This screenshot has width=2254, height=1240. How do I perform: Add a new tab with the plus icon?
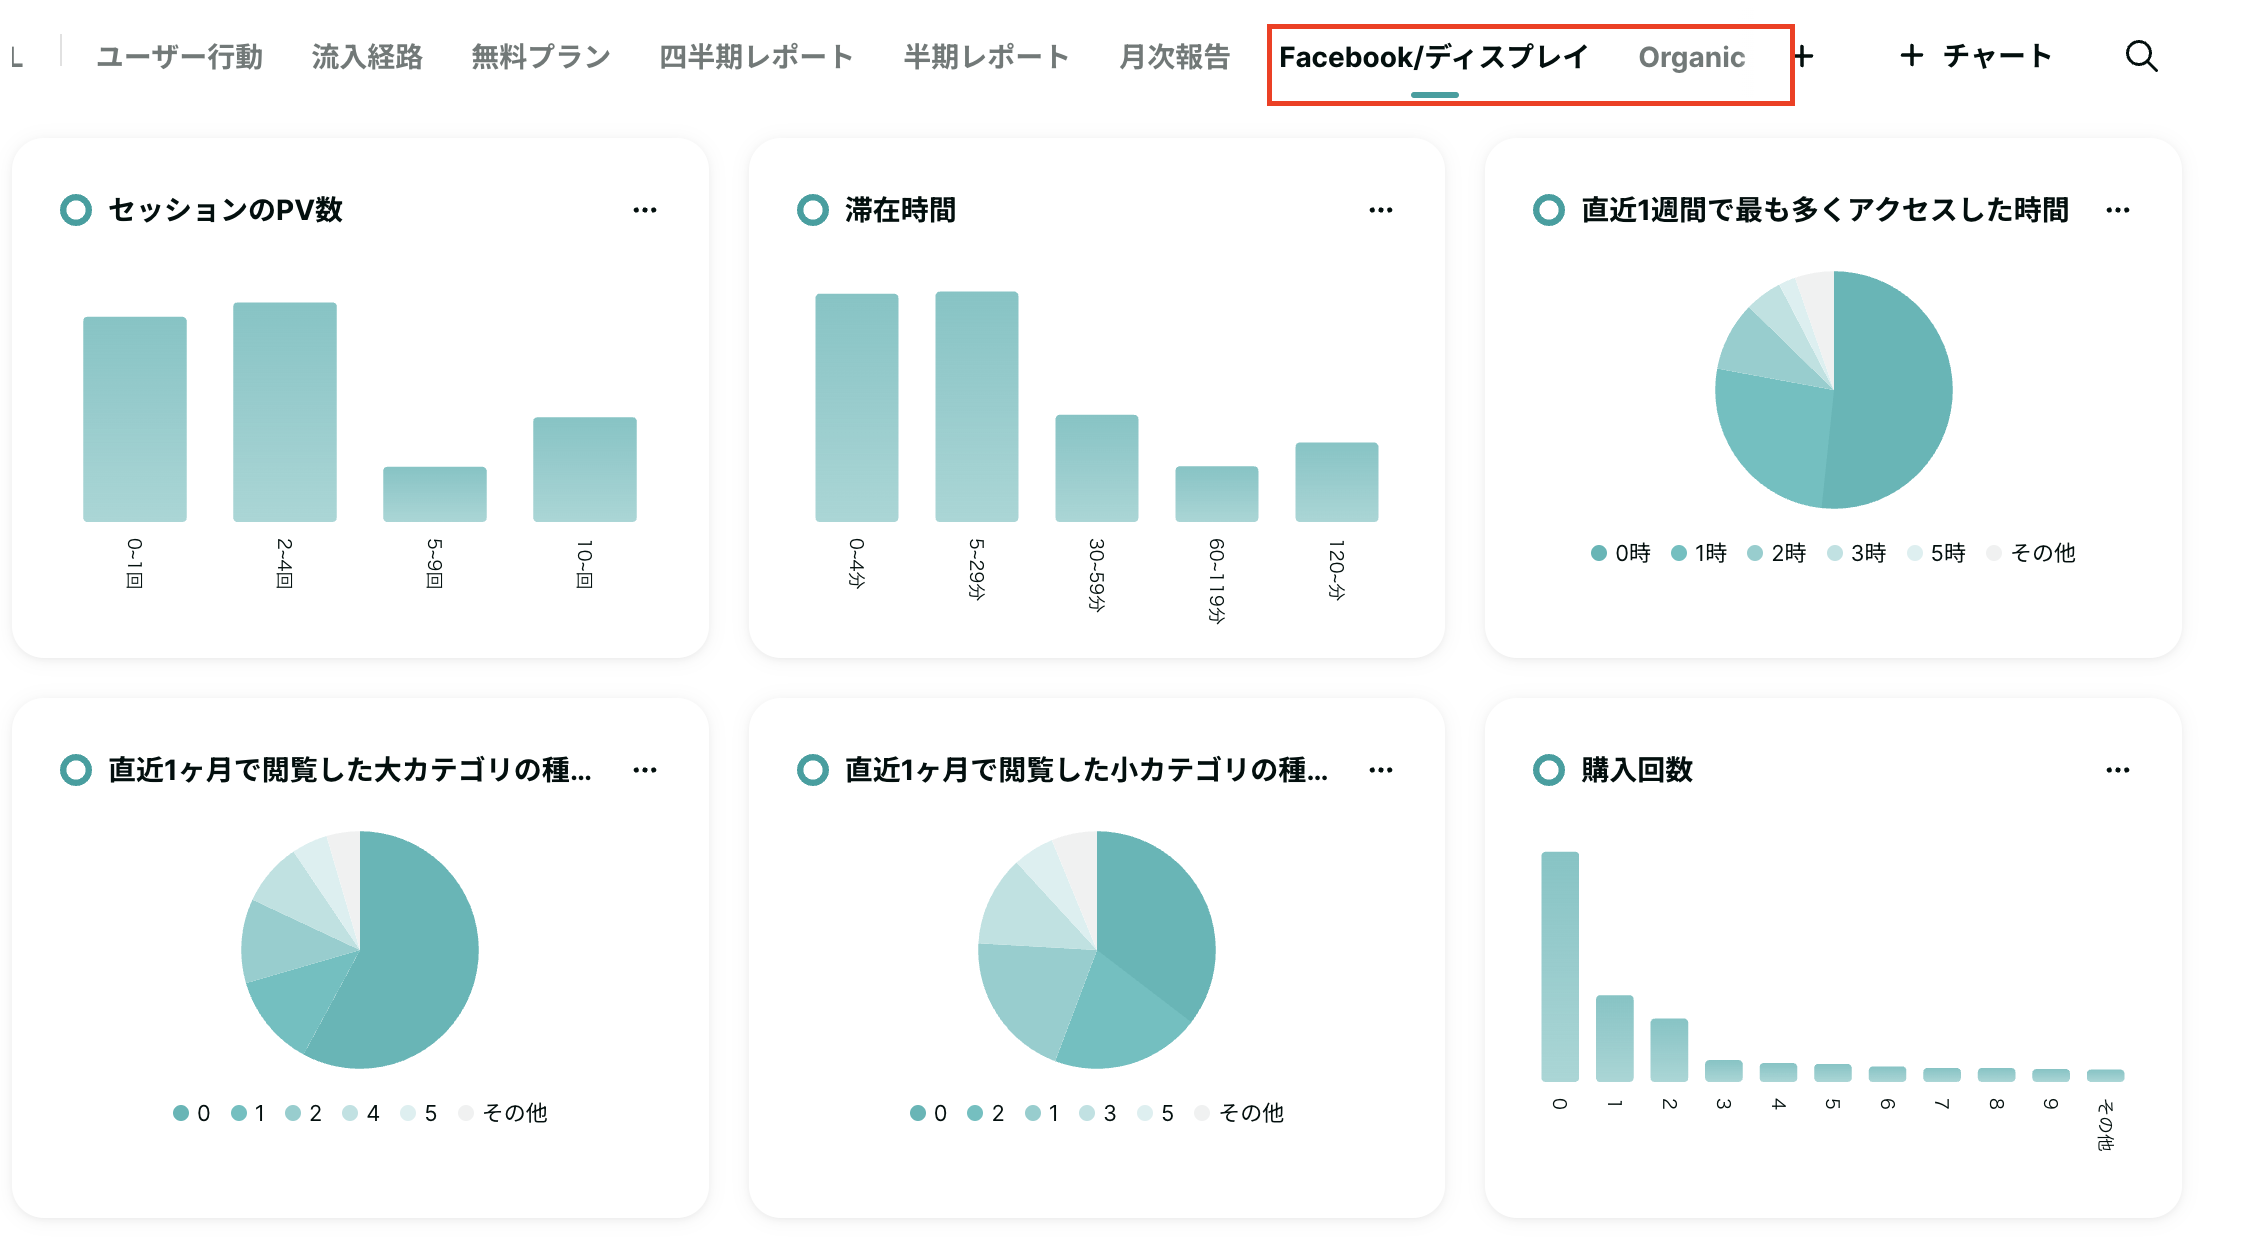point(1803,56)
